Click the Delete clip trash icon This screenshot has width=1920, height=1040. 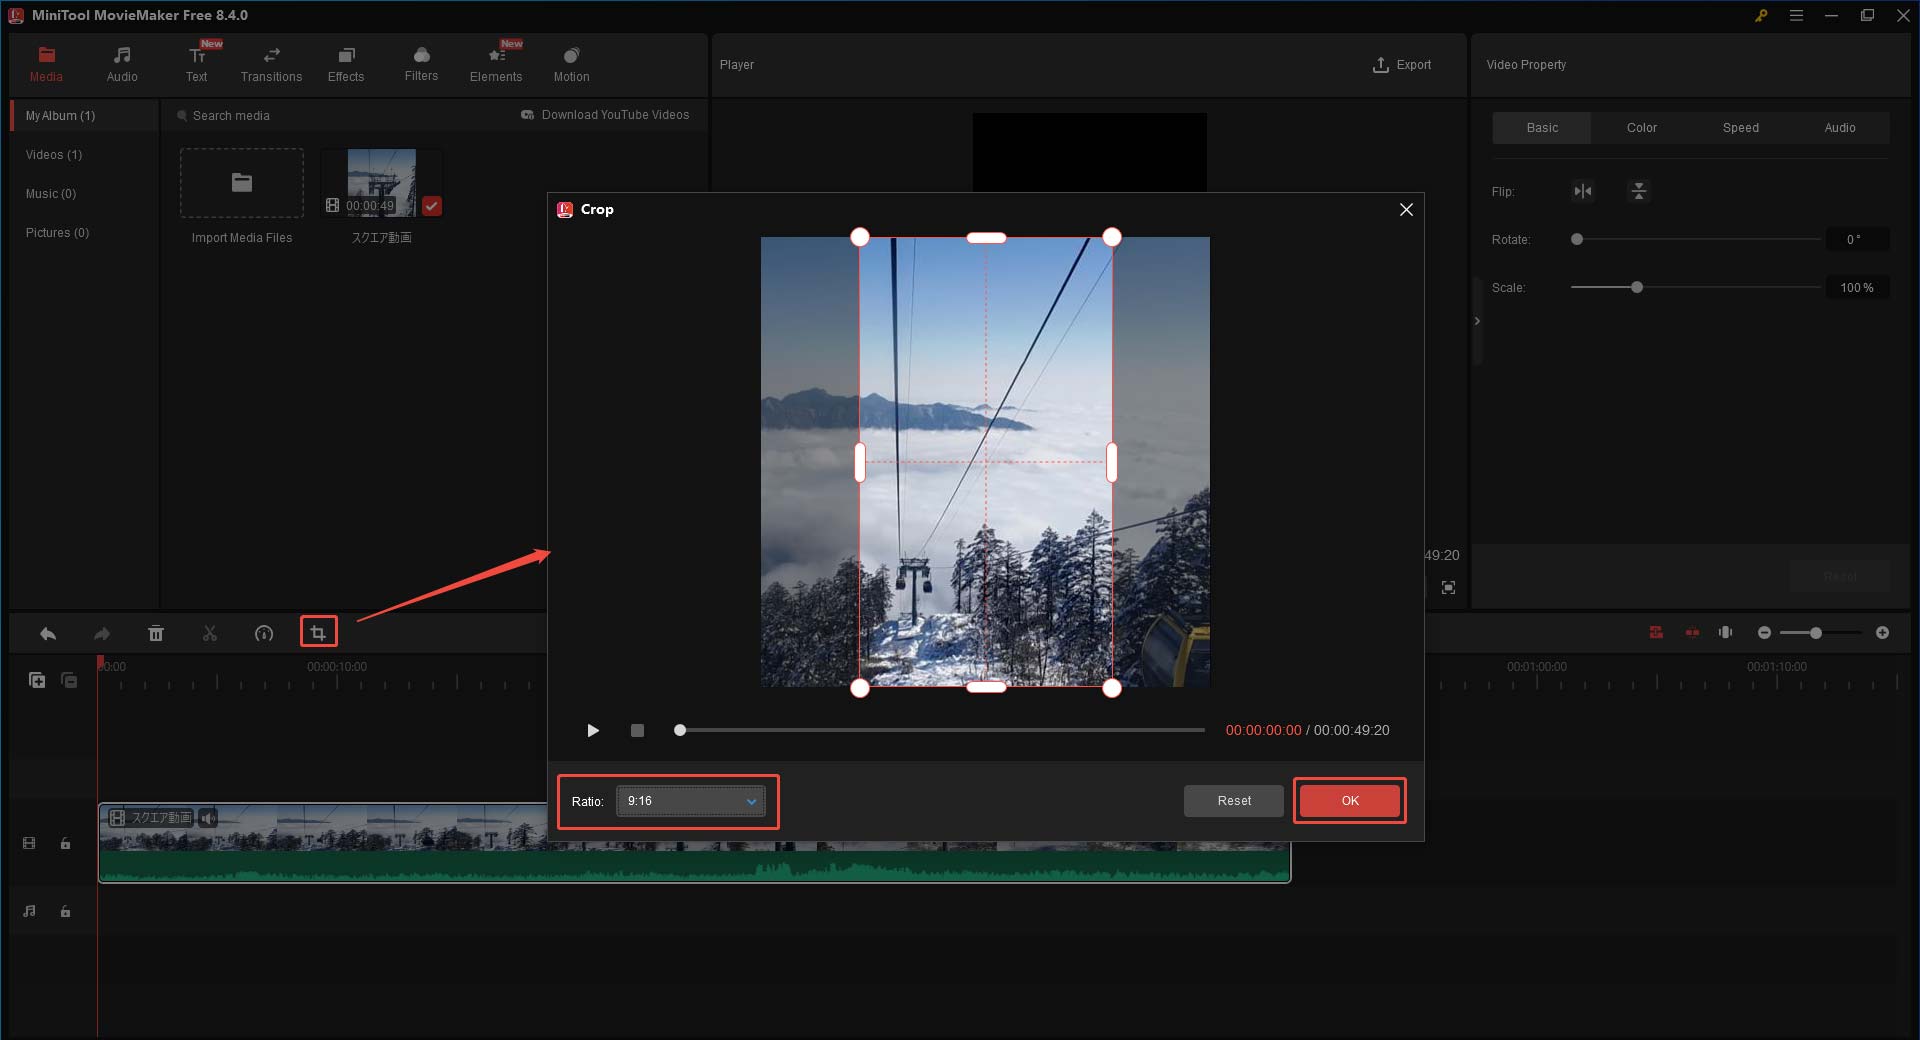[155, 633]
